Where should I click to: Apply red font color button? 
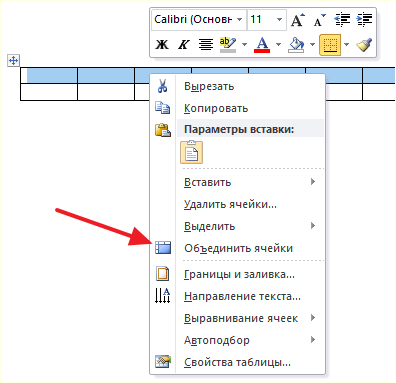pos(262,44)
